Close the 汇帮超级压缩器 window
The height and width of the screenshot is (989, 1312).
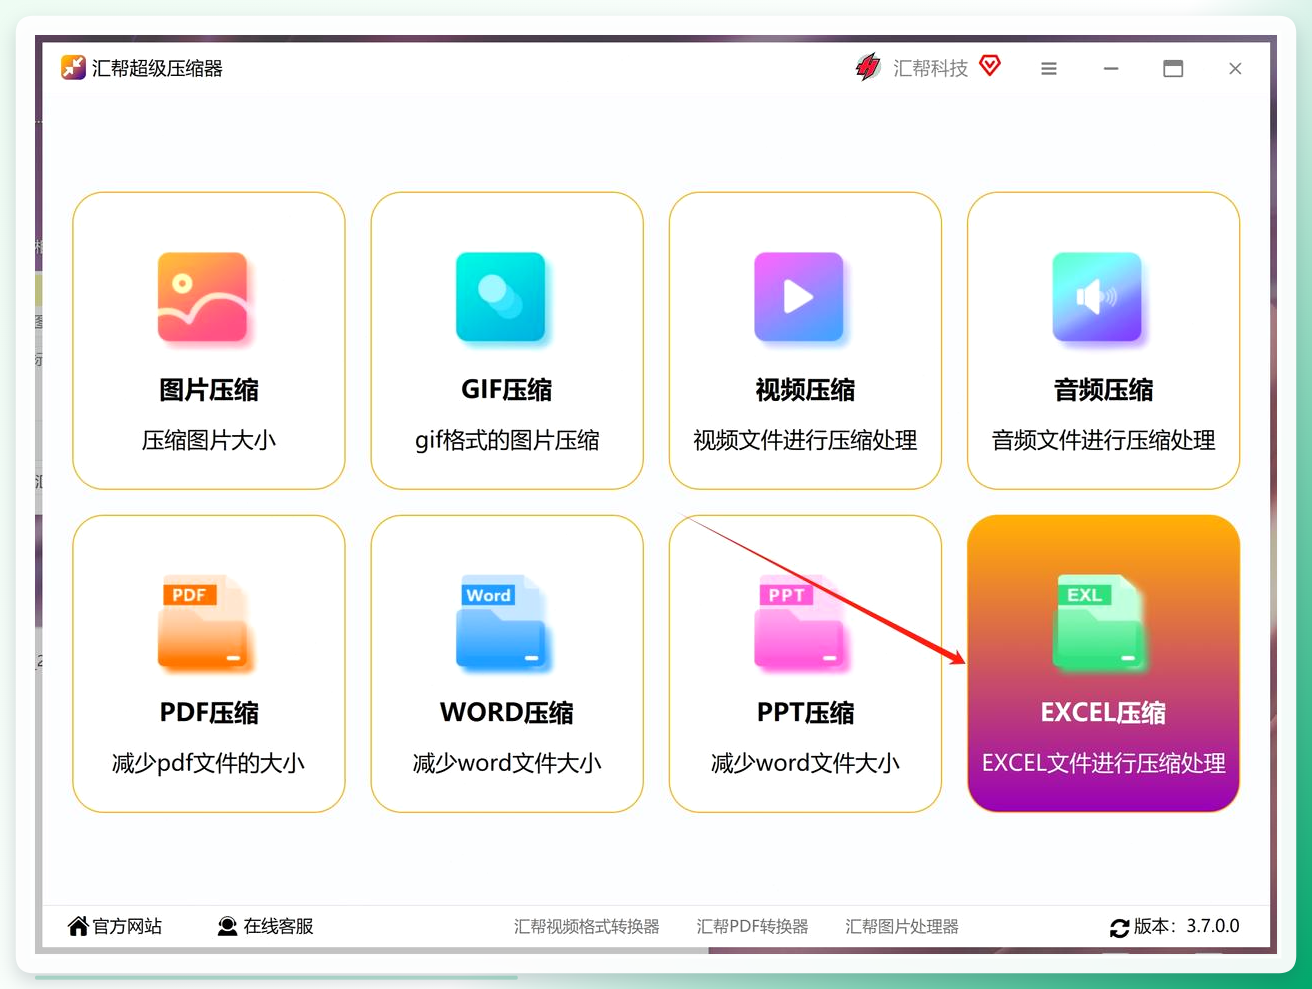click(x=1235, y=69)
